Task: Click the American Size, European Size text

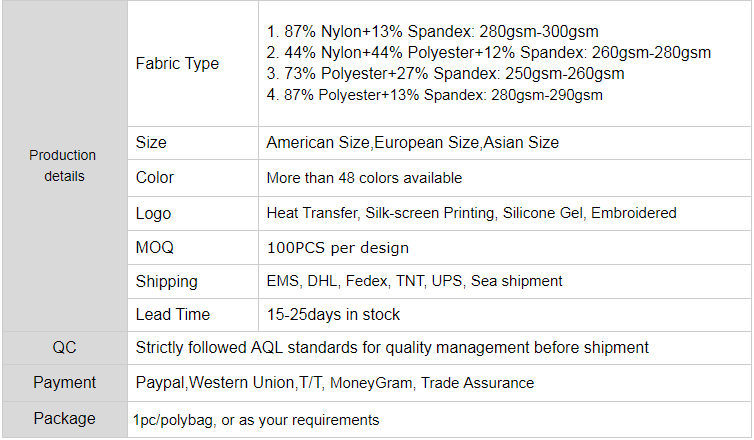Action: pos(412,143)
